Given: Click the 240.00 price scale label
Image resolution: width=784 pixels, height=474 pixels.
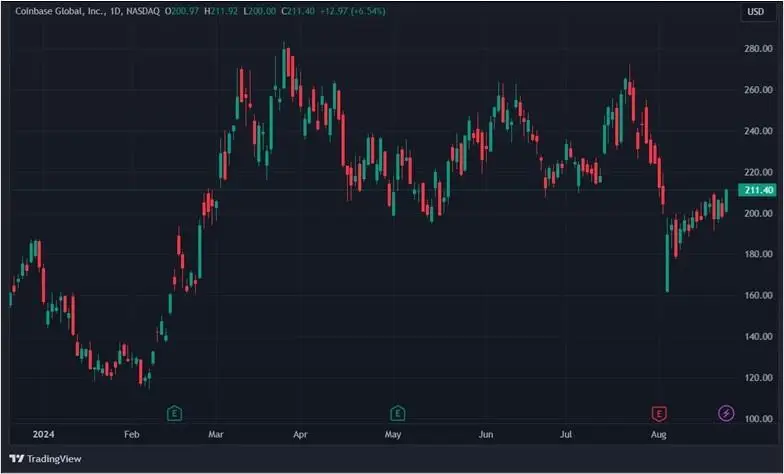Looking at the screenshot, I should tap(756, 131).
